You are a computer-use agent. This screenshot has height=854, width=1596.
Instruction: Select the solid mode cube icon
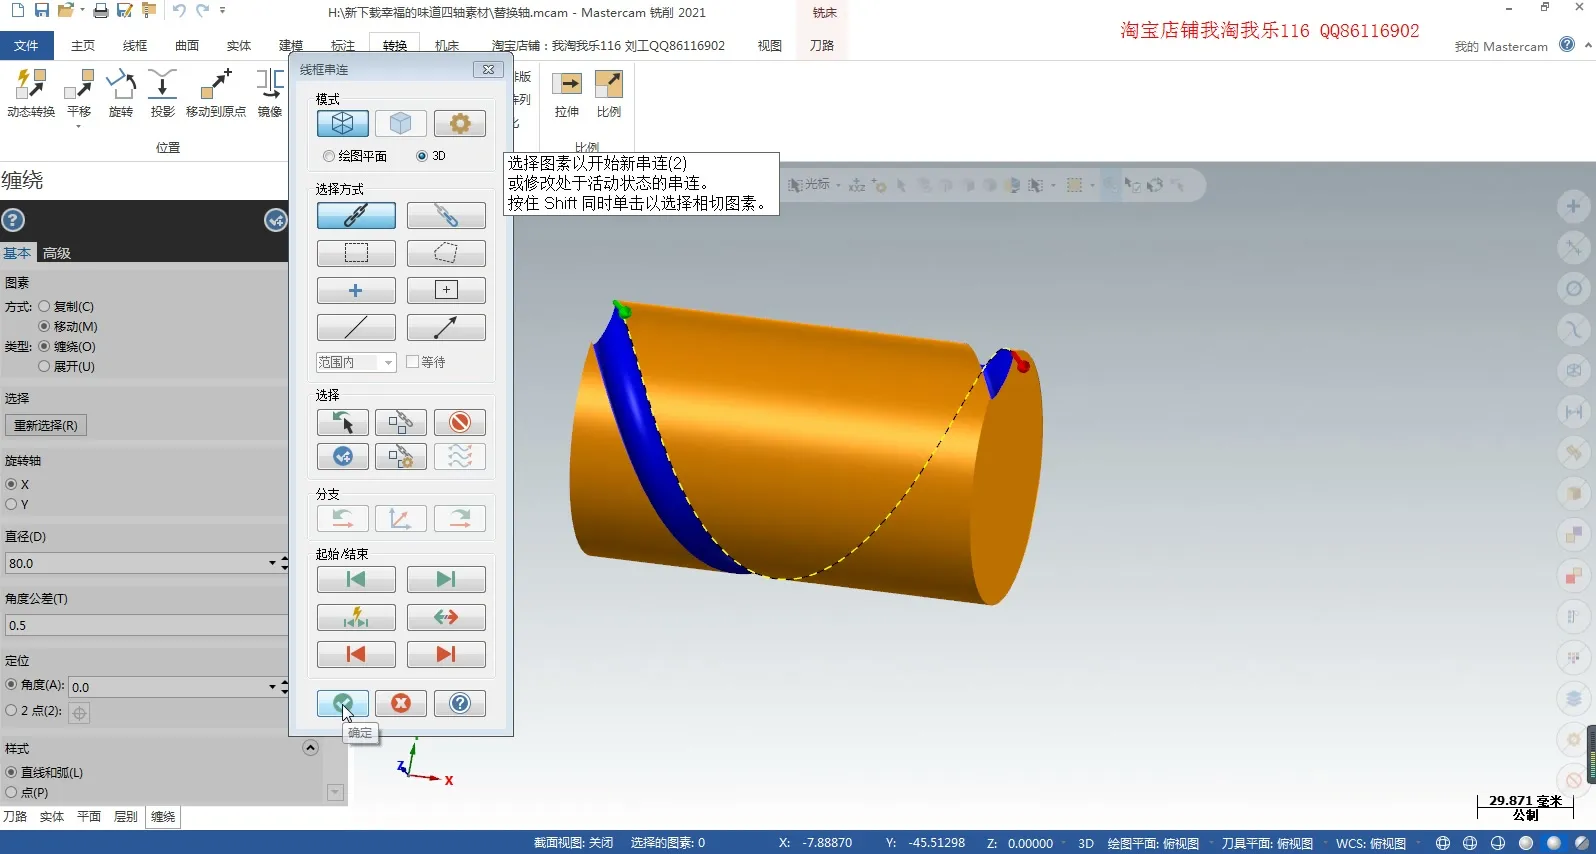pyautogui.click(x=400, y=123)
